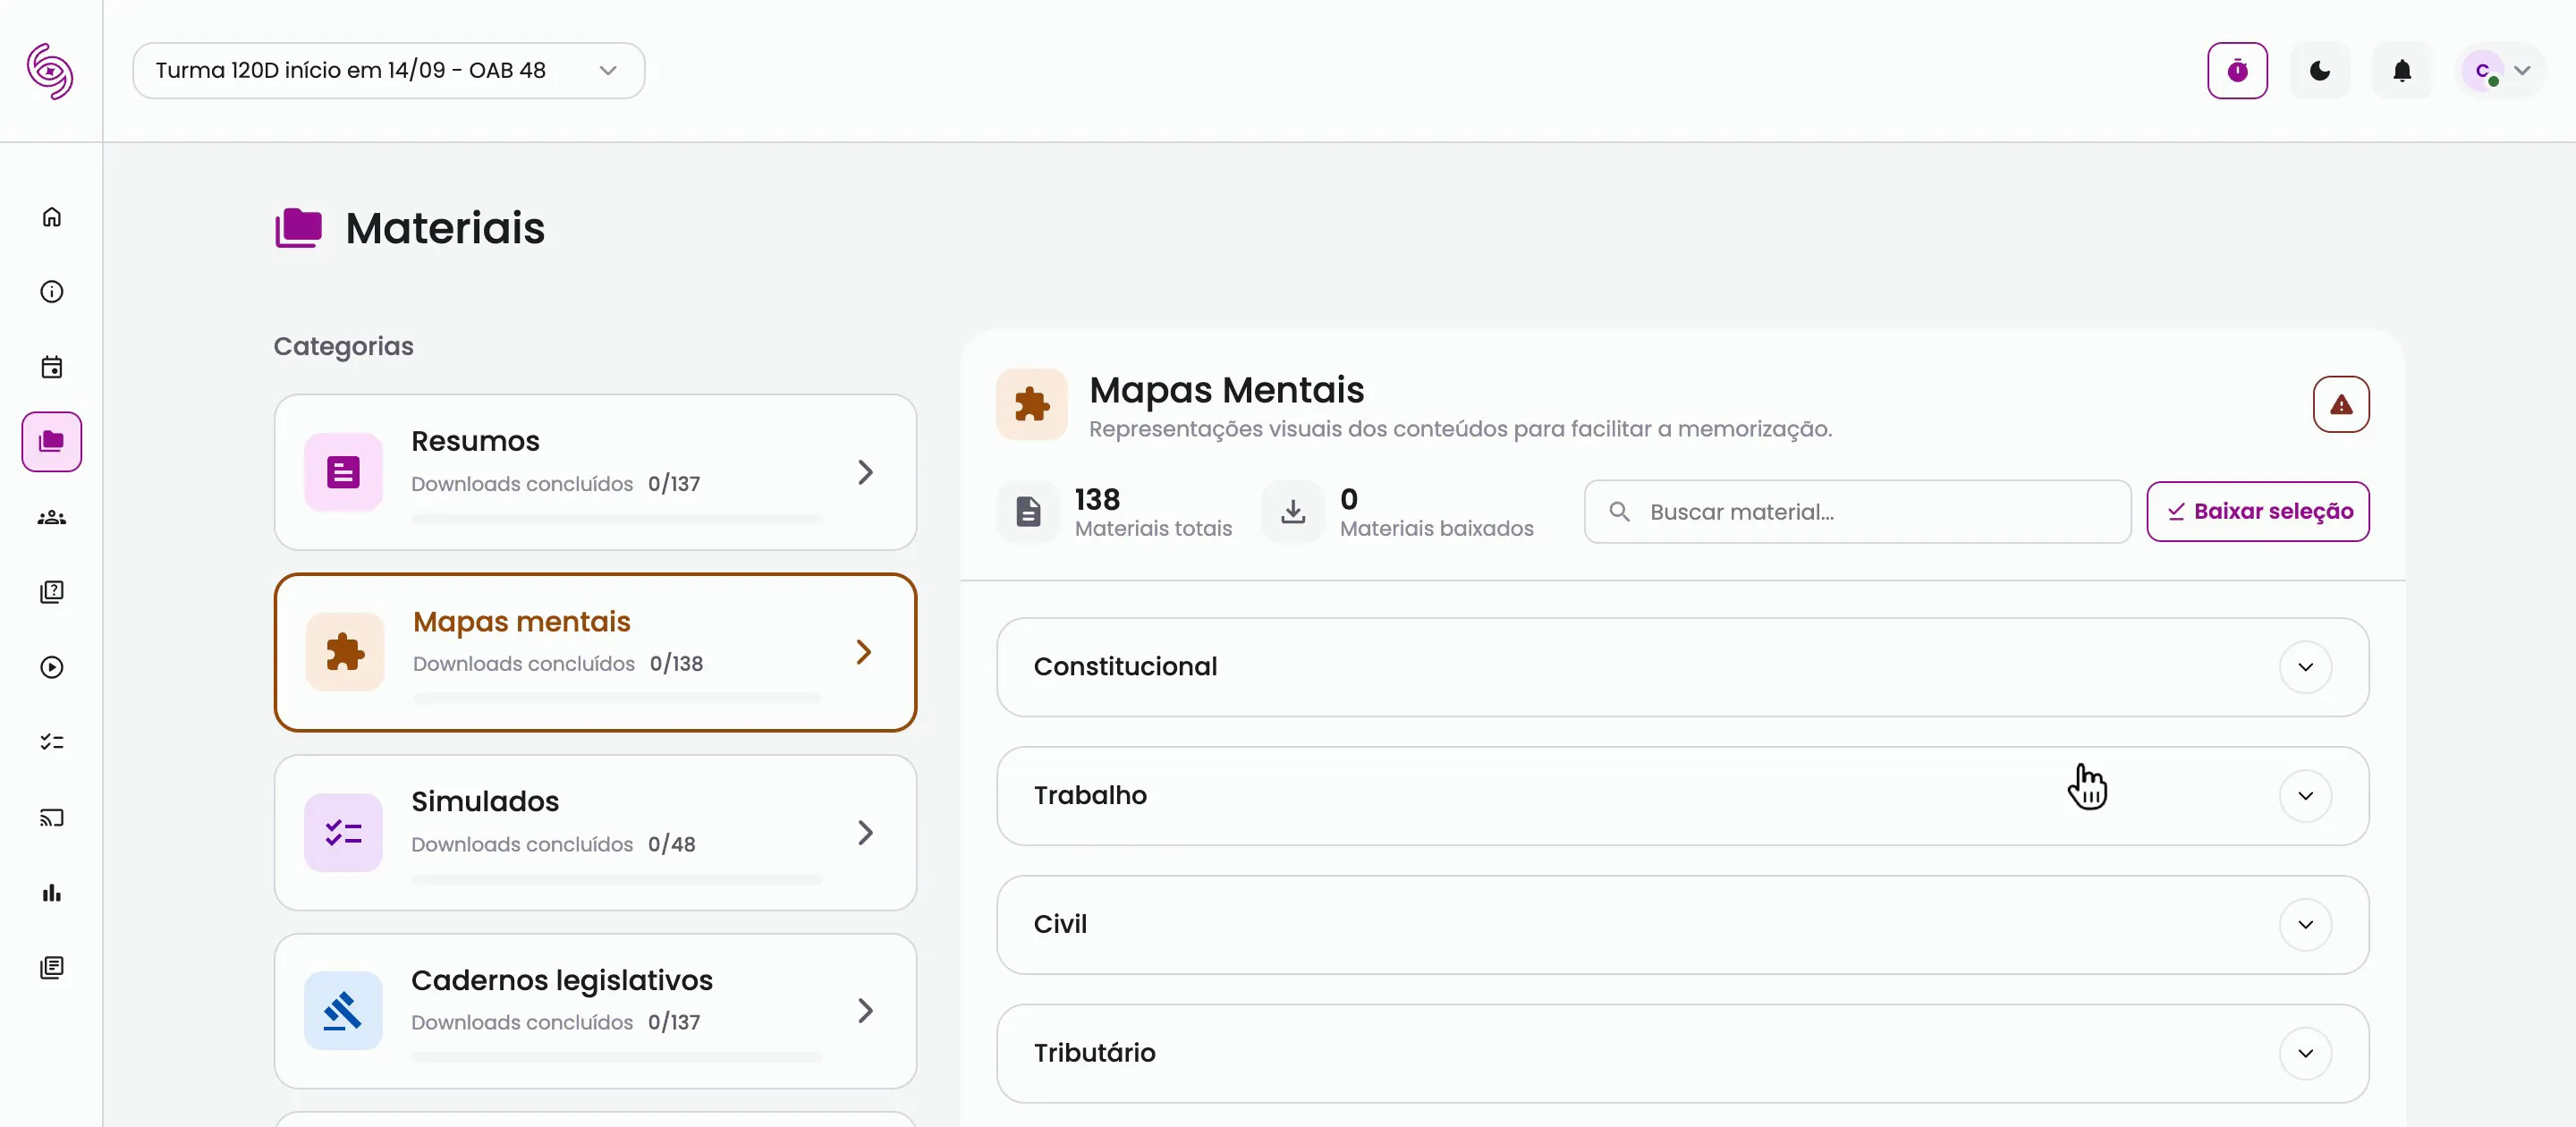Click the Buscar material search field
Viewport: 2576px width, 1127px height.
(1857, 512)
